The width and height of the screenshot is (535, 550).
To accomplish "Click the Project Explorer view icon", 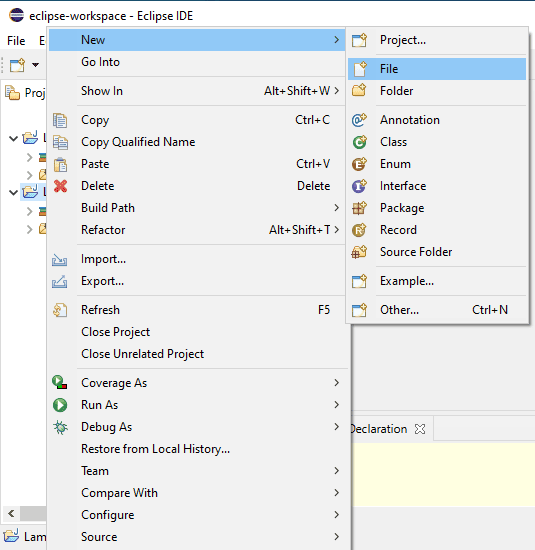I will (12, 93).
